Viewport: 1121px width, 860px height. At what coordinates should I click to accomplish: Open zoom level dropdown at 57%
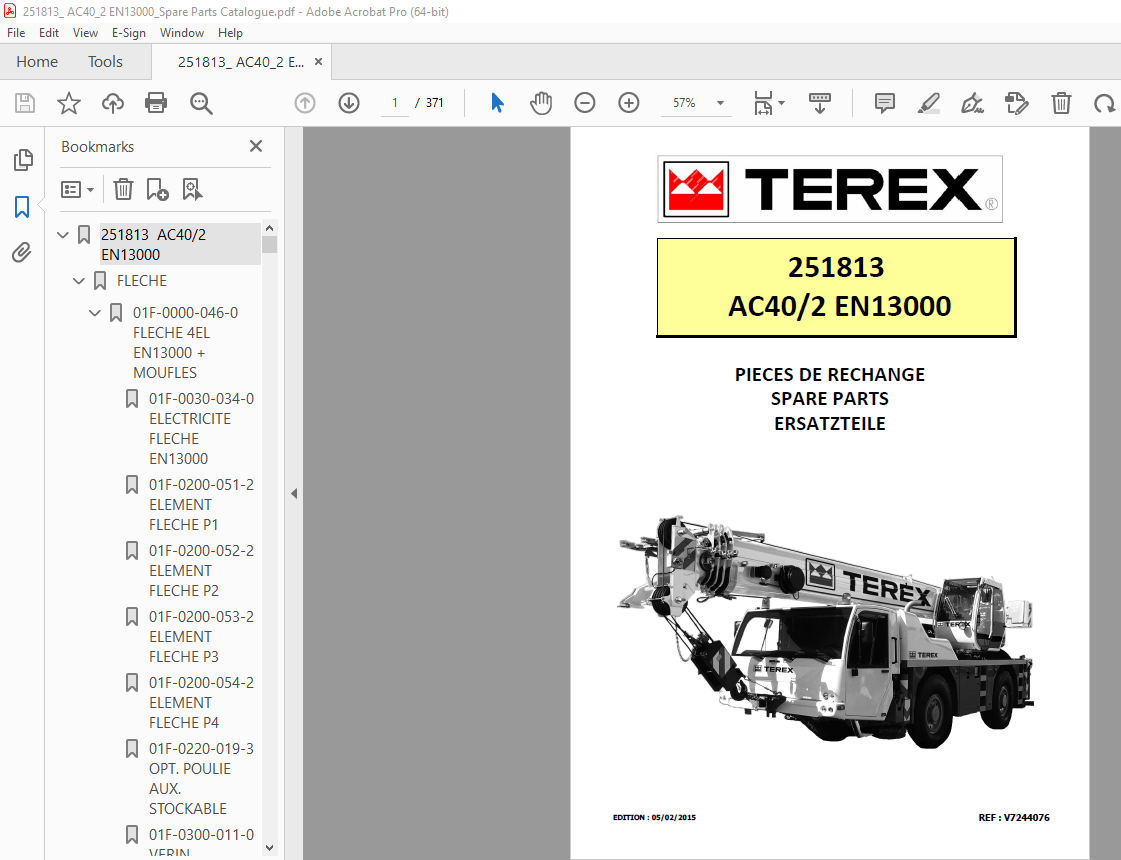coord(720,103)
